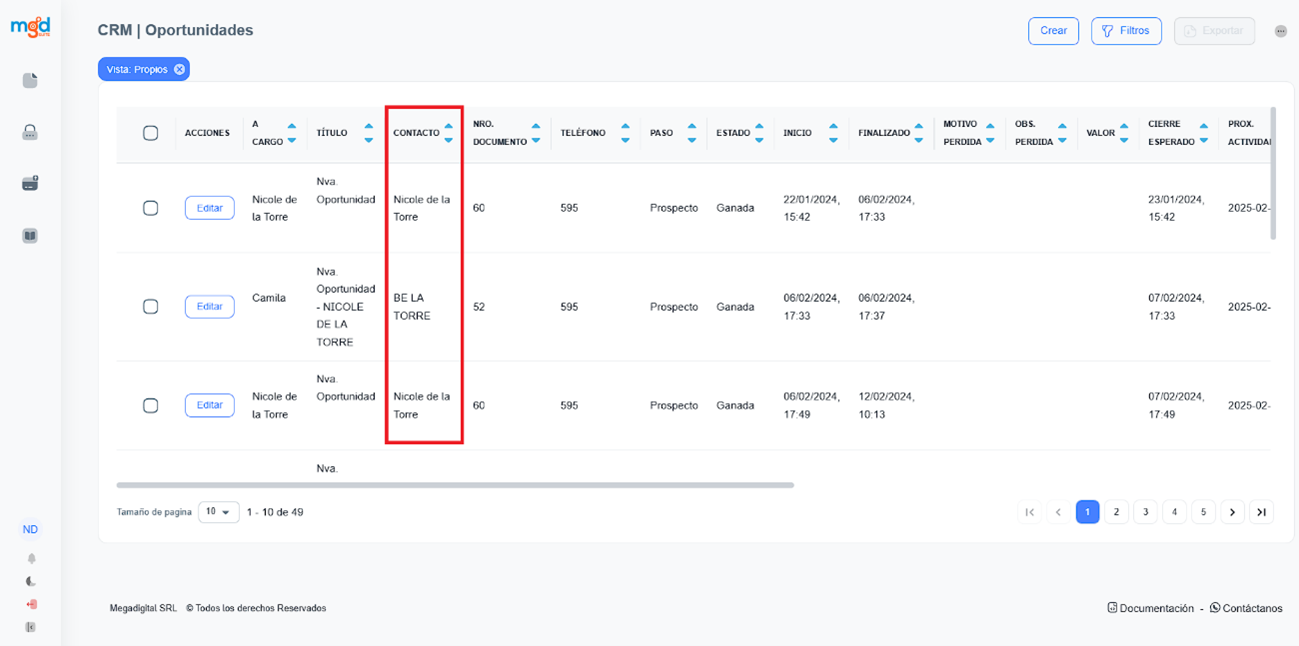This screenshot has height=646, width=1299.
Task: Click the Crear button
Action: click(1053, 31)
